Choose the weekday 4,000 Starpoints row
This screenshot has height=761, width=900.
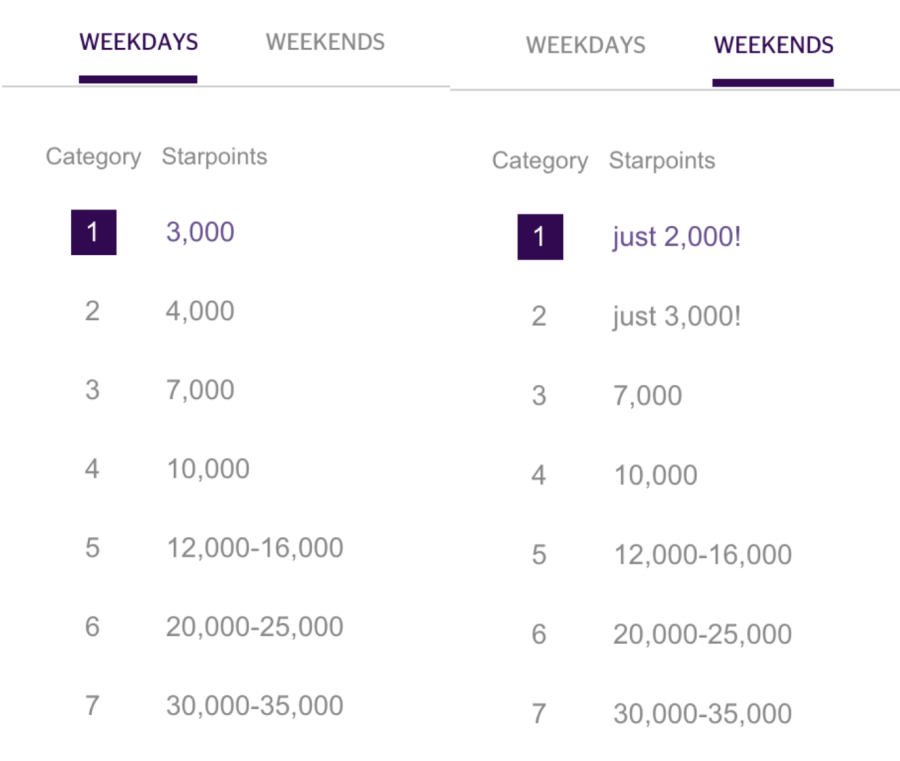click(x=200, y=311)
